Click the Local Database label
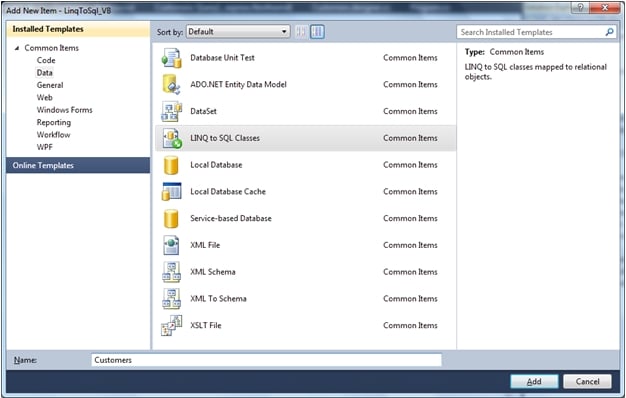The height and width of the screenshot is (398, 626). (x=216, y=165)
